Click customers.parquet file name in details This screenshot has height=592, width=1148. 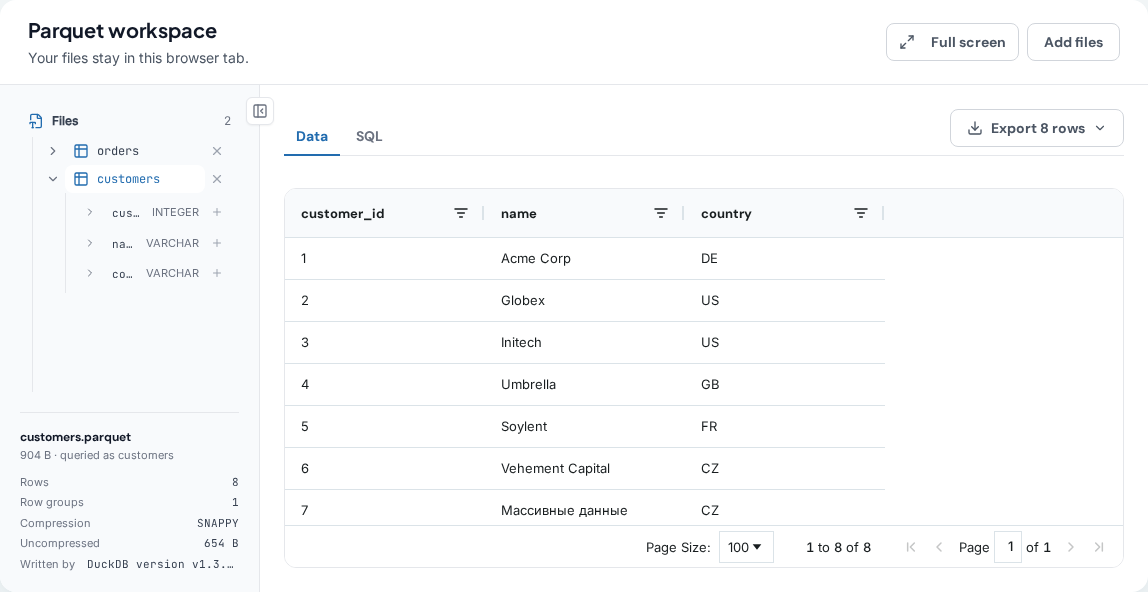click(x=75, y=437)
